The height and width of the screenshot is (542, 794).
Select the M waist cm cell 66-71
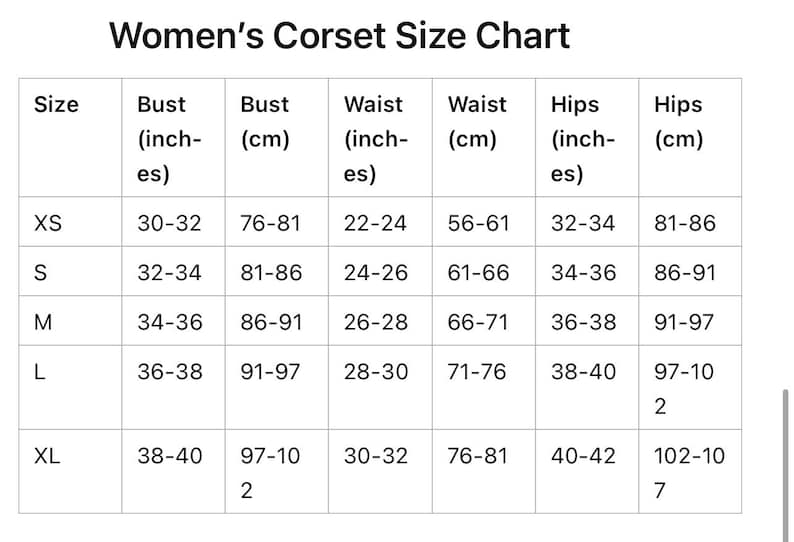point(478,322)
